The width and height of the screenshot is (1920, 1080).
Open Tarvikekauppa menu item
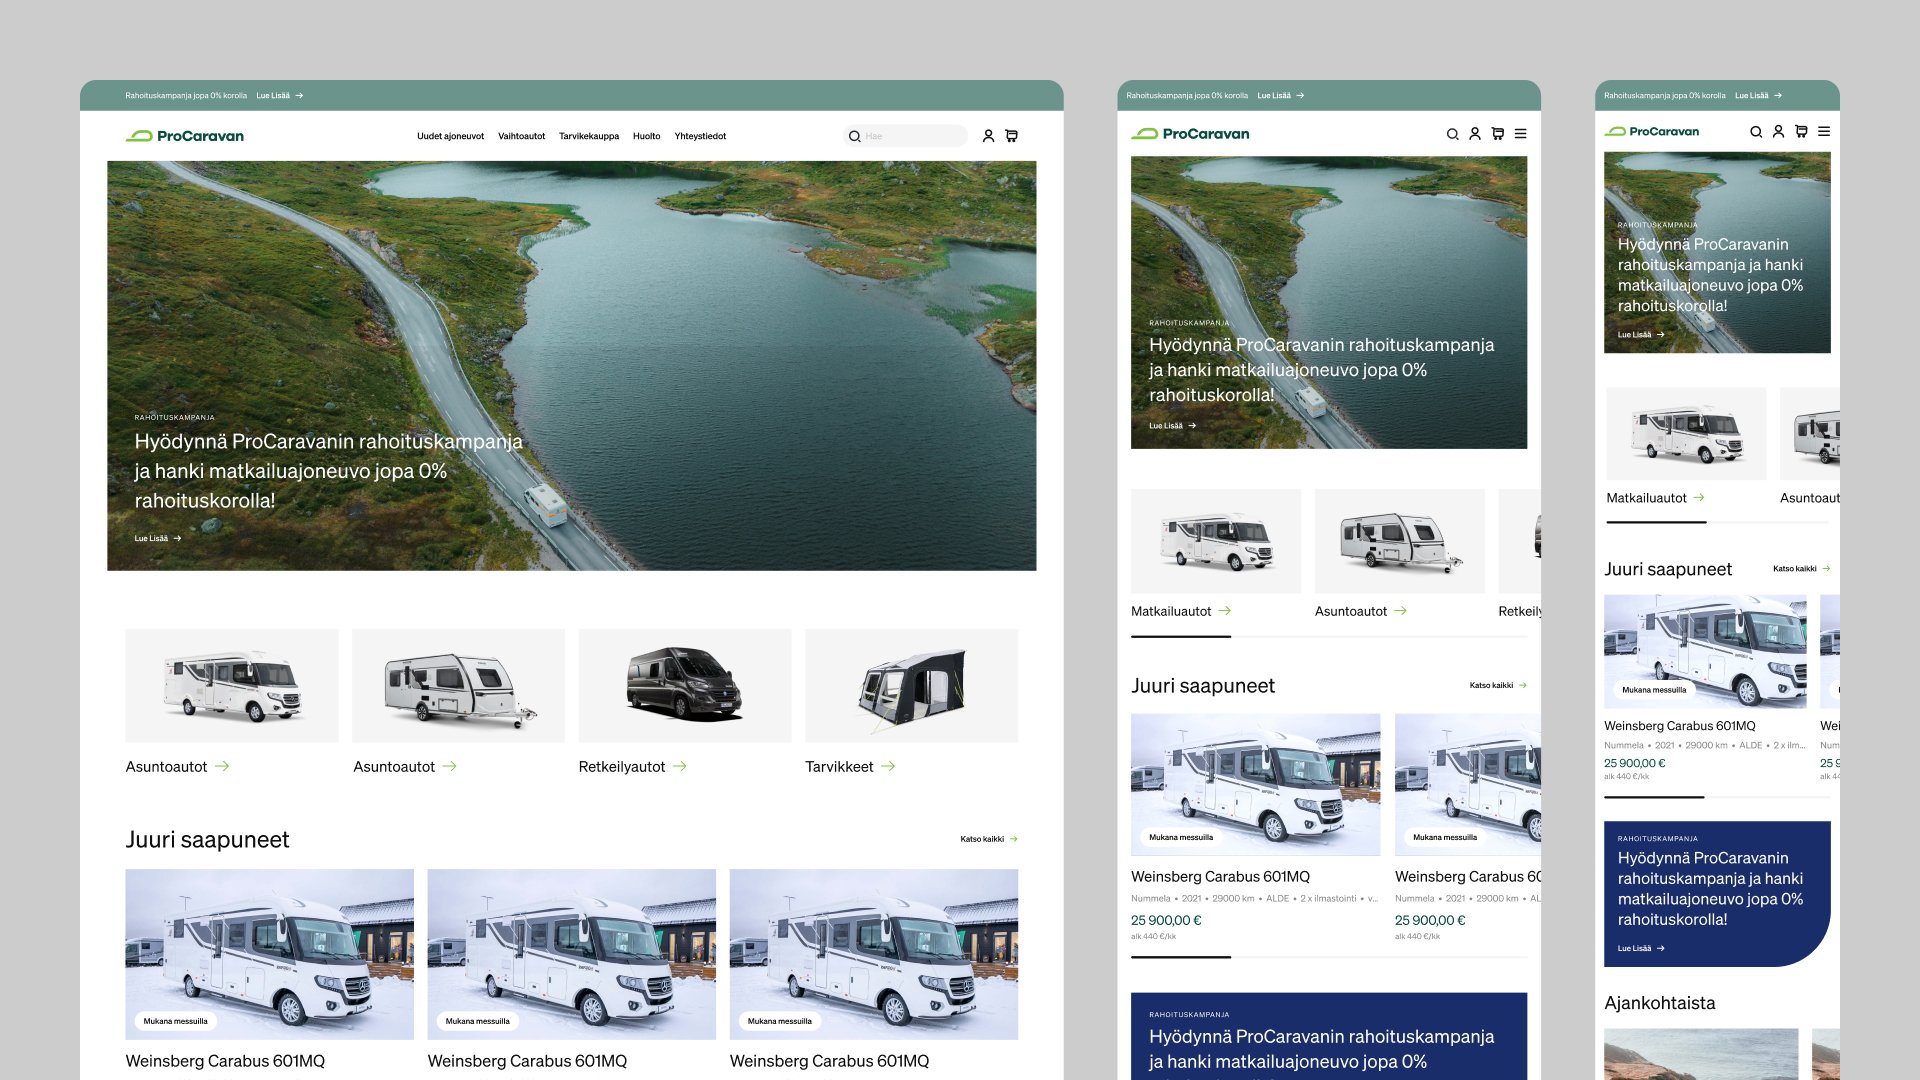589,136
